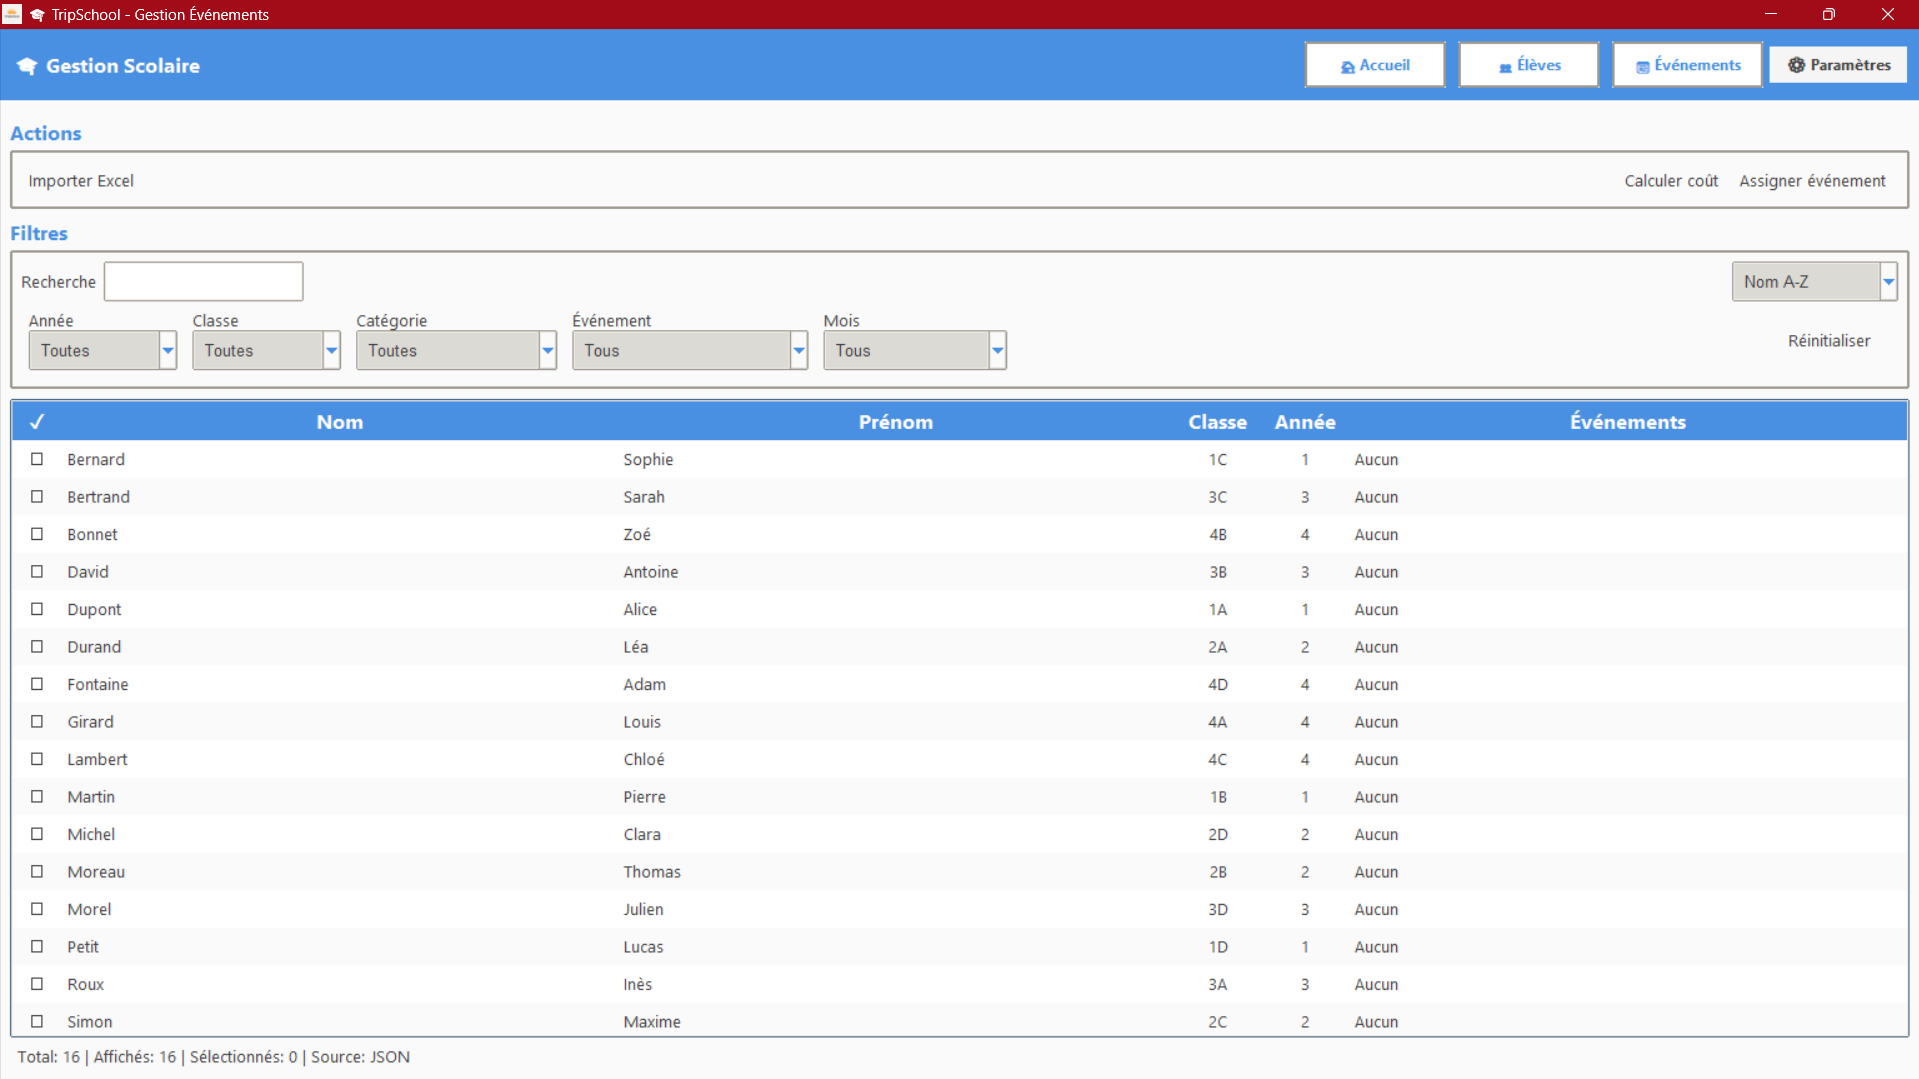Click the select-all checkmark in table header
The width and height of the screenshot is (1919, 1079).
(37, 422)
